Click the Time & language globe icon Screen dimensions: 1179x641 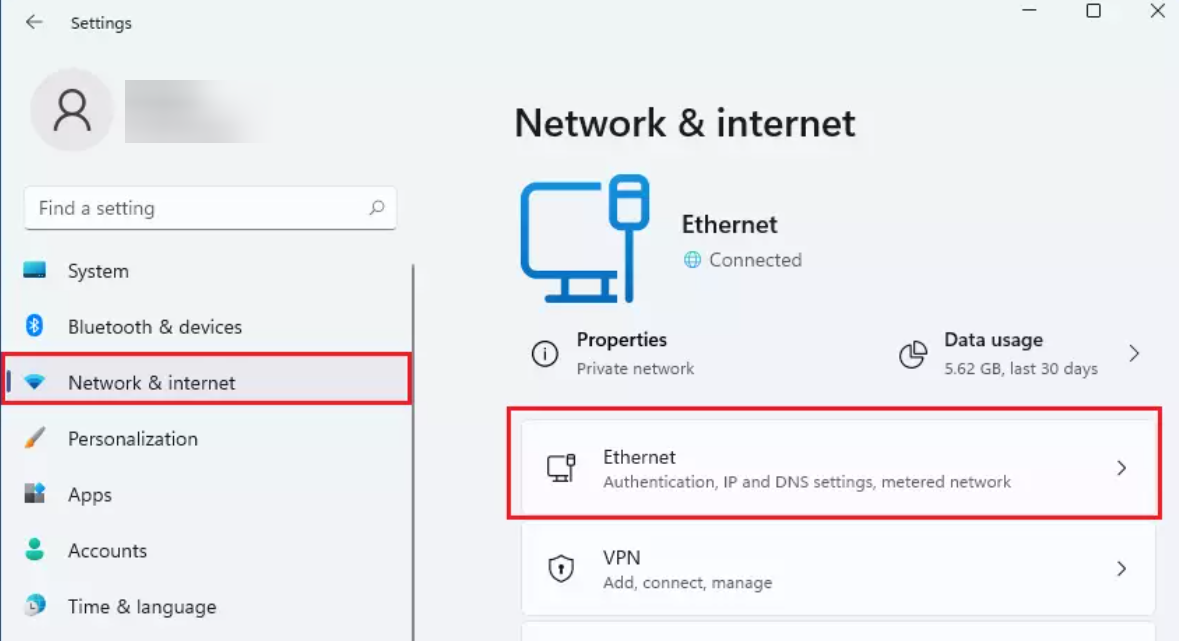[35, 606]
